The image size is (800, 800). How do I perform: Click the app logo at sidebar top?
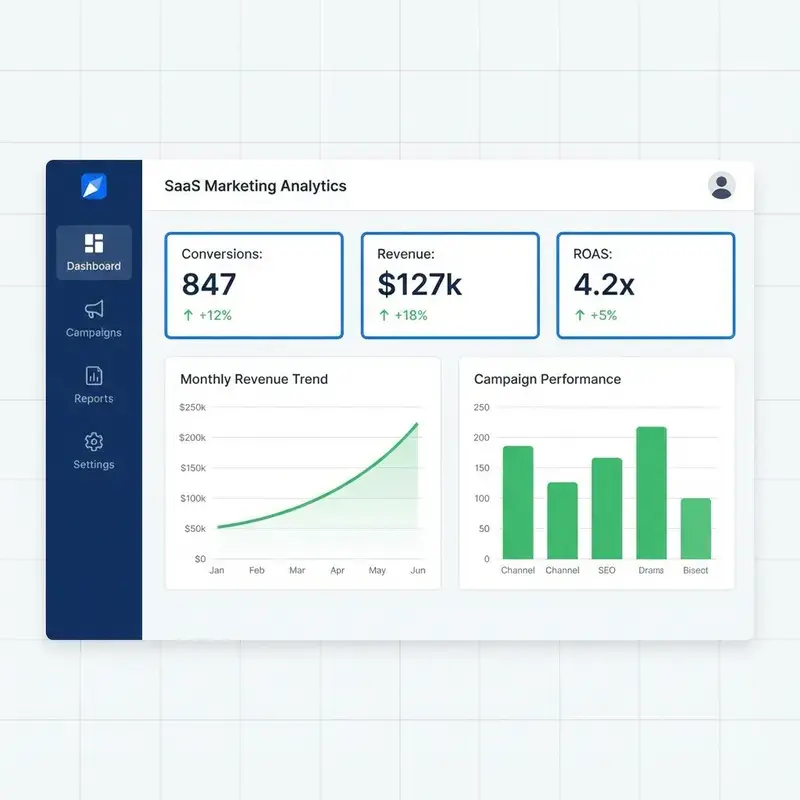pyautogui.click(x=93, y=188)
